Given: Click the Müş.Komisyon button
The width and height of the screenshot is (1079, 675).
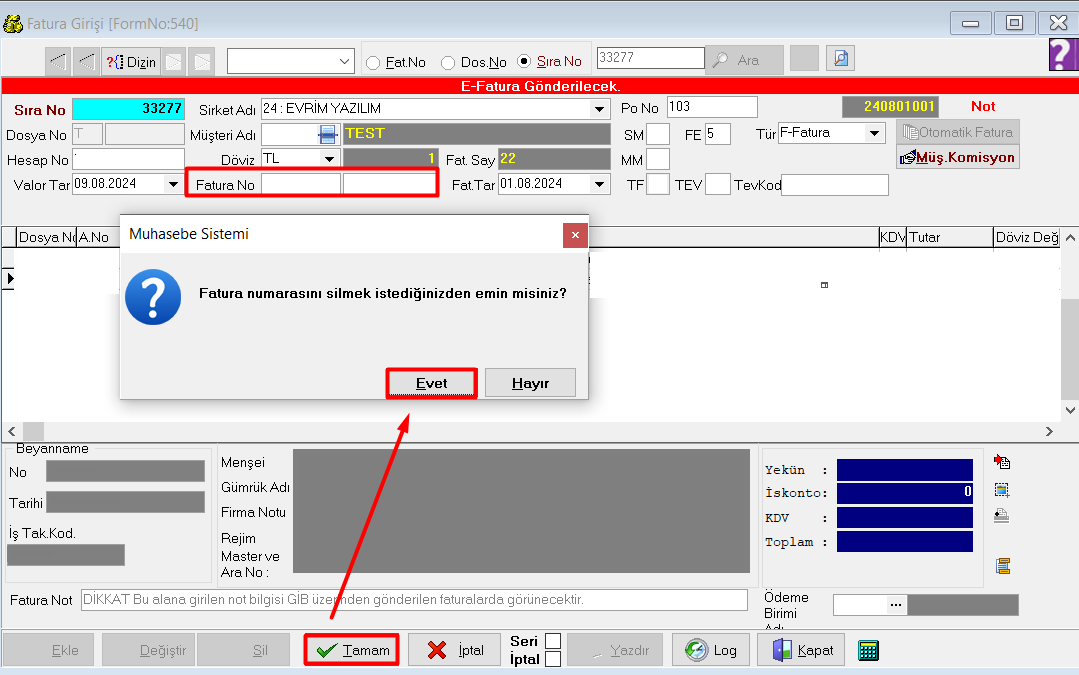Looking at the screenshot, I should [x=957, y=157].
